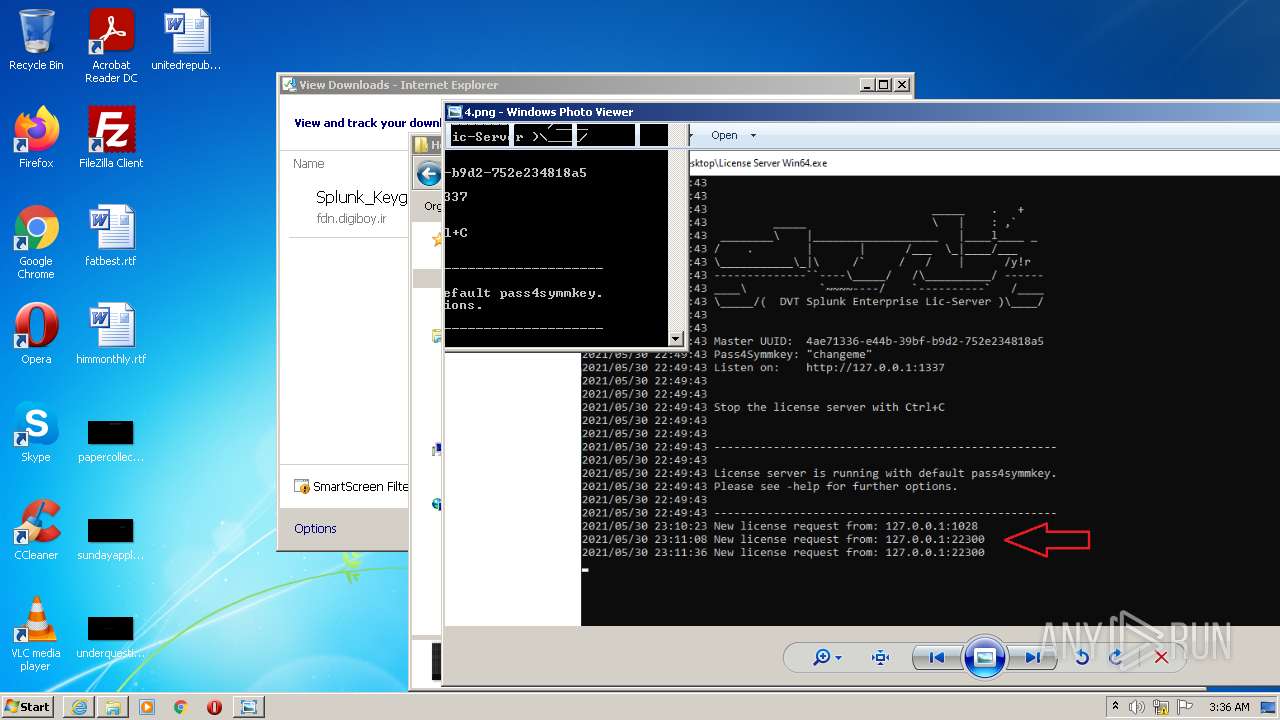Select the VLC media player desktop icon

point(36,634)
